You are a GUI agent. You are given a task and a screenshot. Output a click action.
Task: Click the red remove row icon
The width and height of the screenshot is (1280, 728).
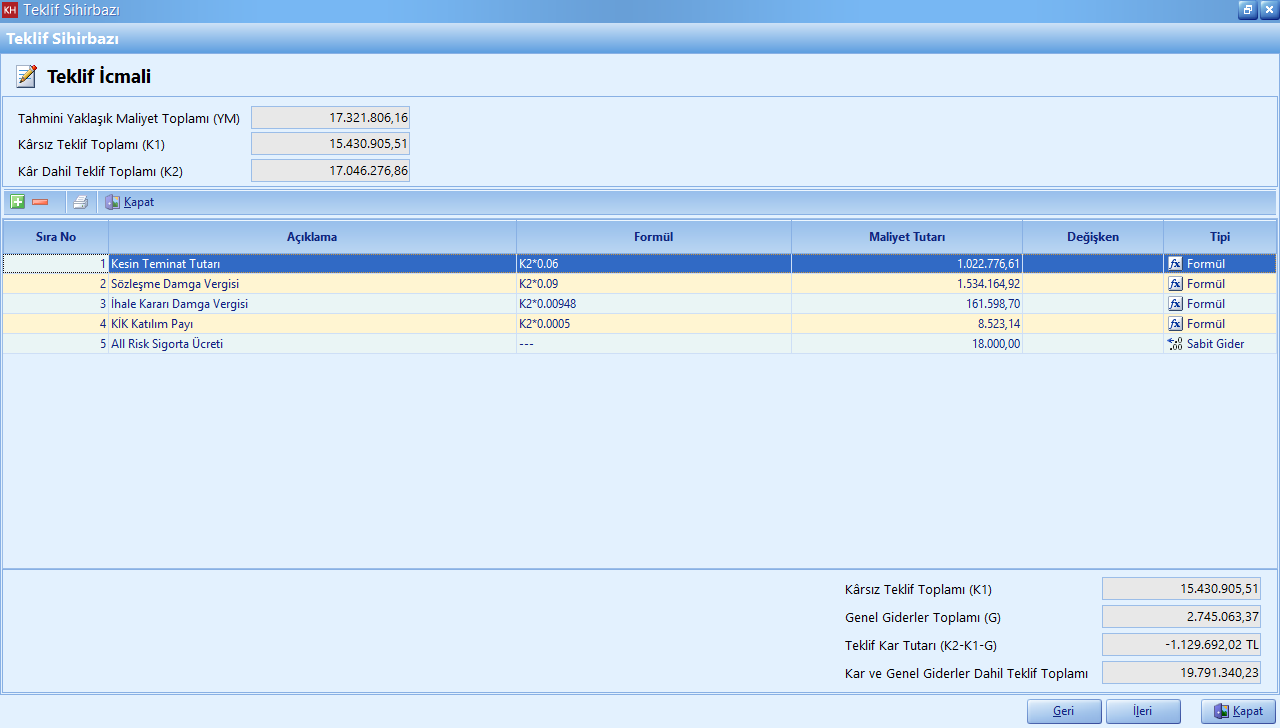[40, 202]
